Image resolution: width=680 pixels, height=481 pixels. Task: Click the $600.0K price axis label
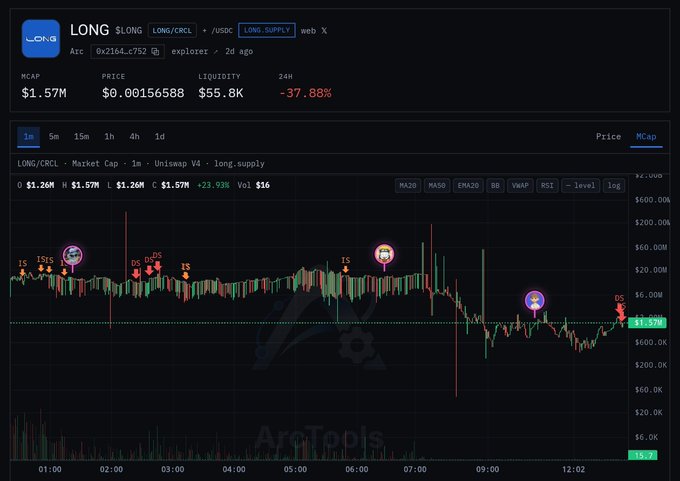point(651,342)
